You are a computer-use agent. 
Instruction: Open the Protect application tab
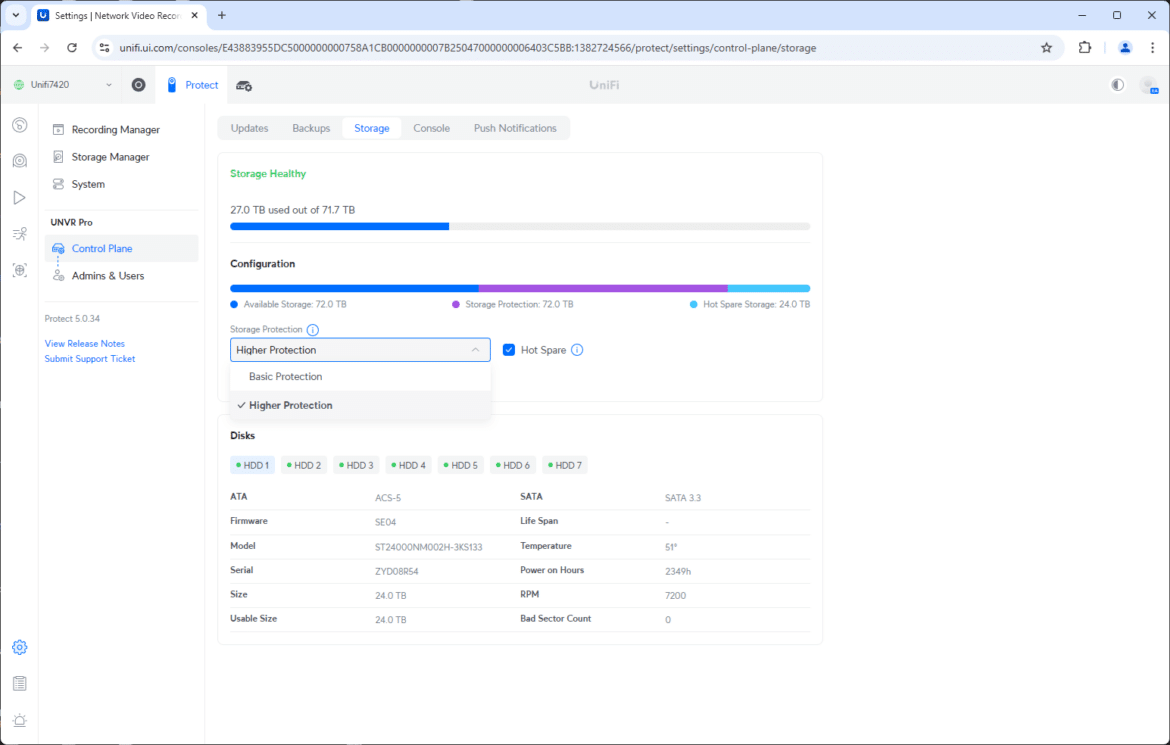coord(193,85)
